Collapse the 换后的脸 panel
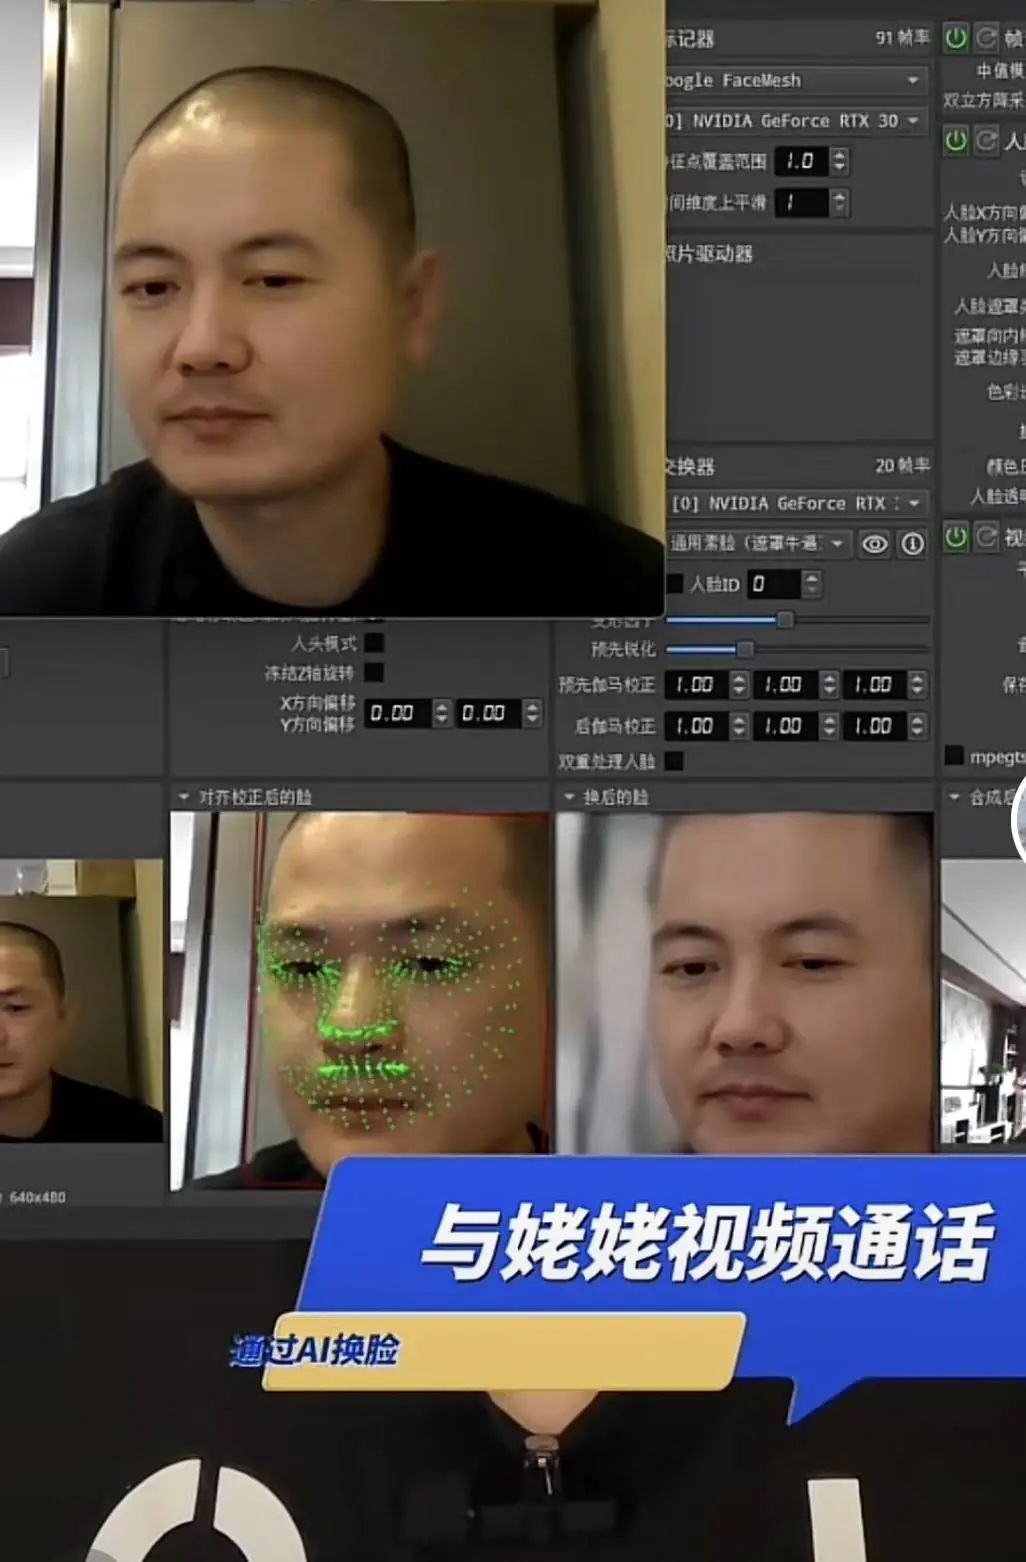Screen dimensions: 1026x1562 (x=569, y=797)
